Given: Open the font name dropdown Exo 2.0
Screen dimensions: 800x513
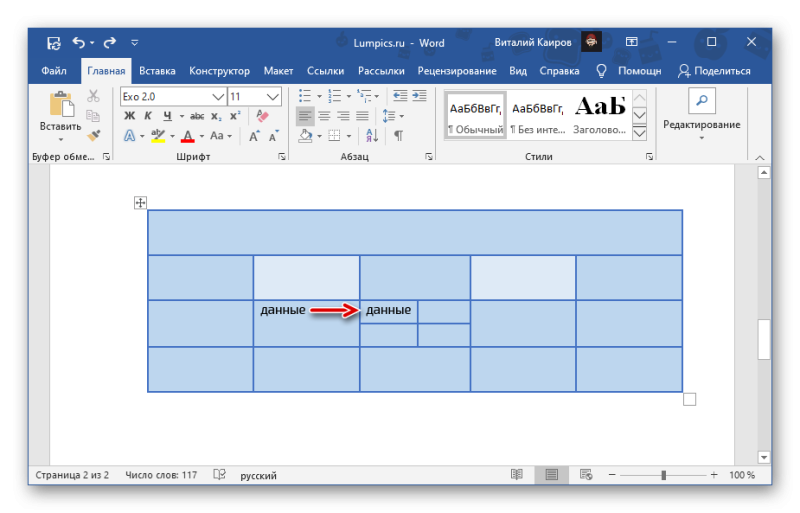Looking at the screenshot, I should [x=218, y=96].
